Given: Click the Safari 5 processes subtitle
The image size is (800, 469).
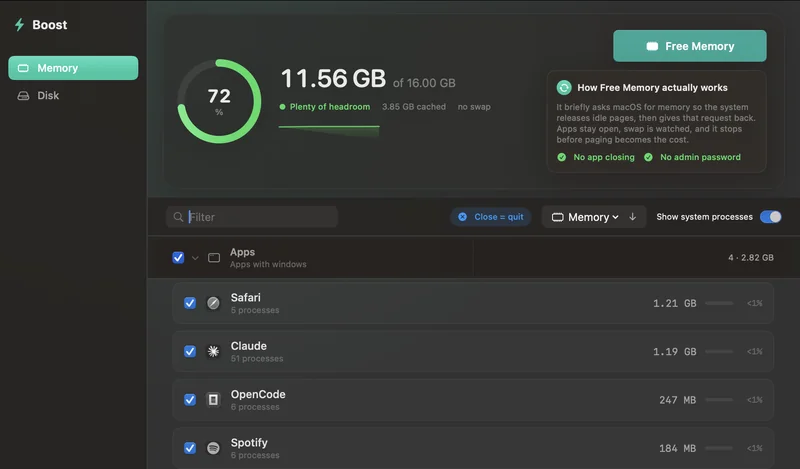Looking at the screenshot, I should [x=255, y=310].
